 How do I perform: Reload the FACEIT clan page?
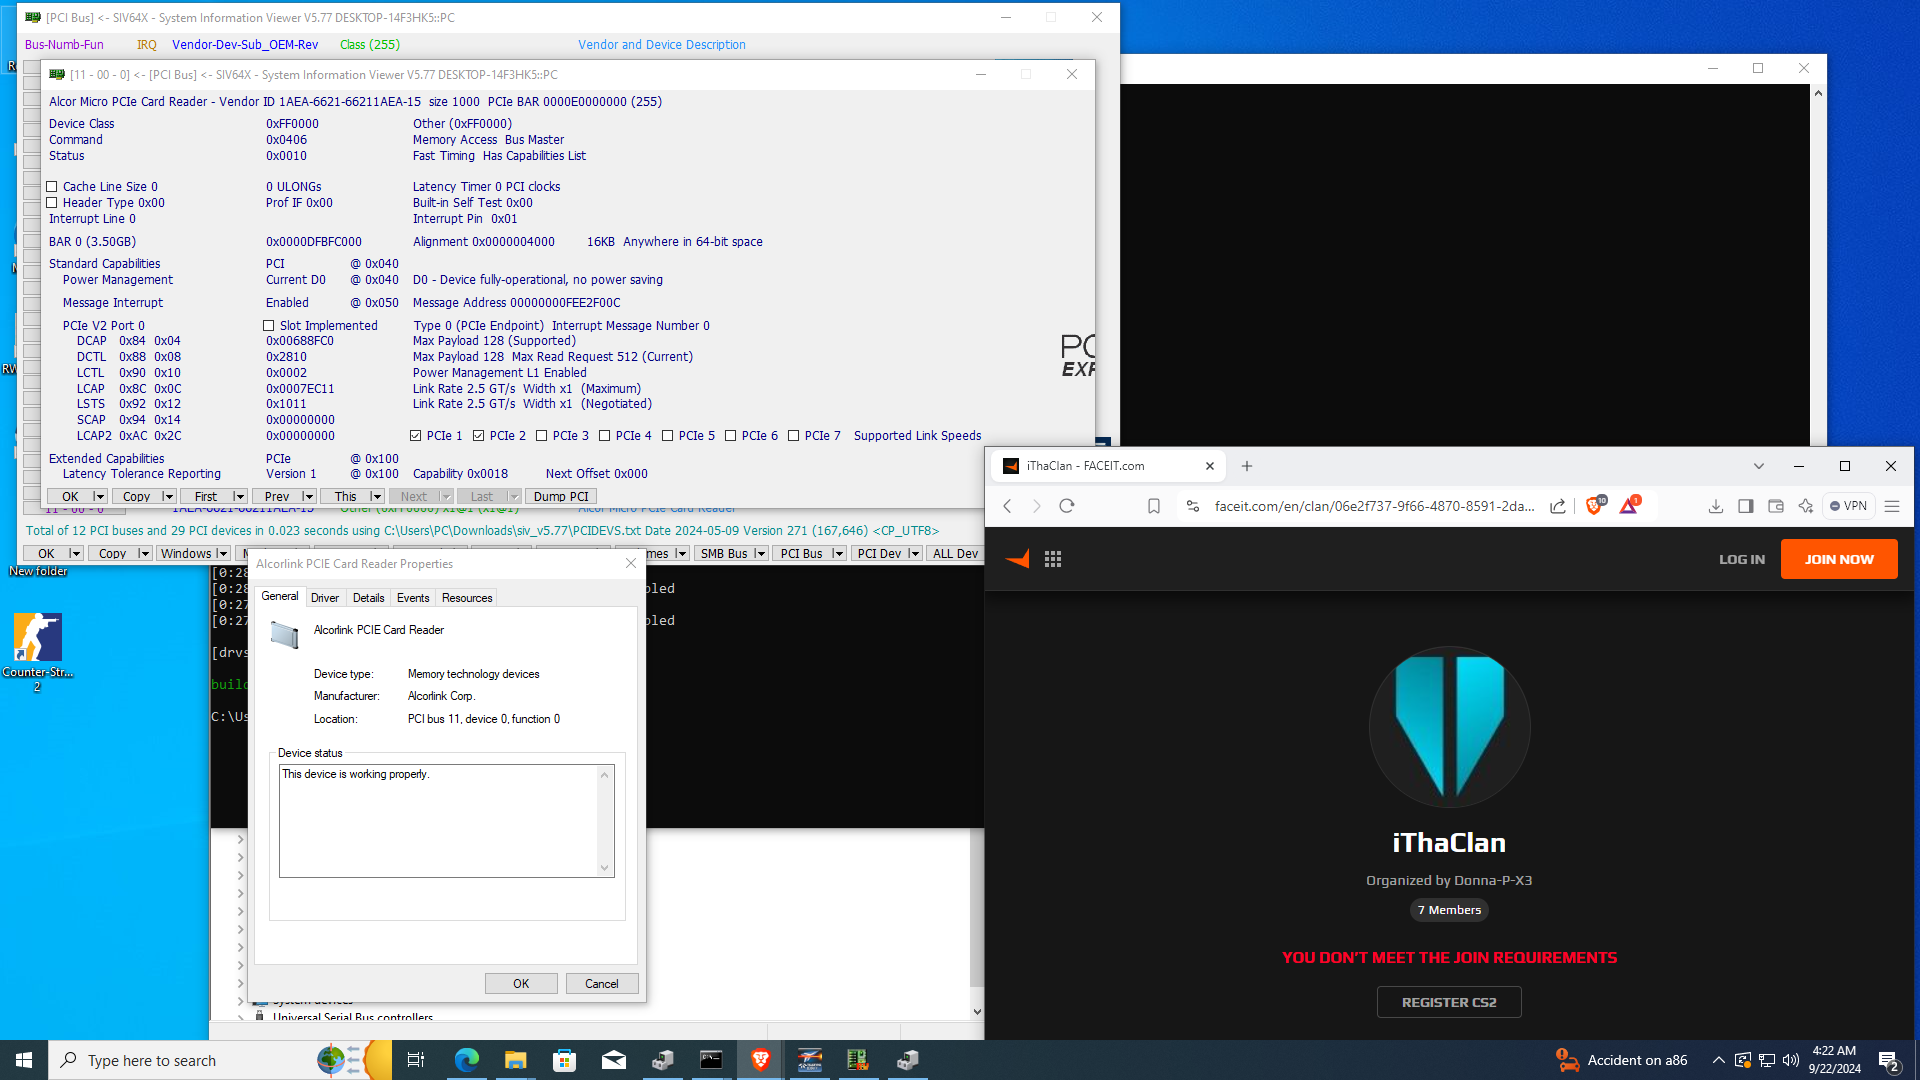click(1067, 506)
